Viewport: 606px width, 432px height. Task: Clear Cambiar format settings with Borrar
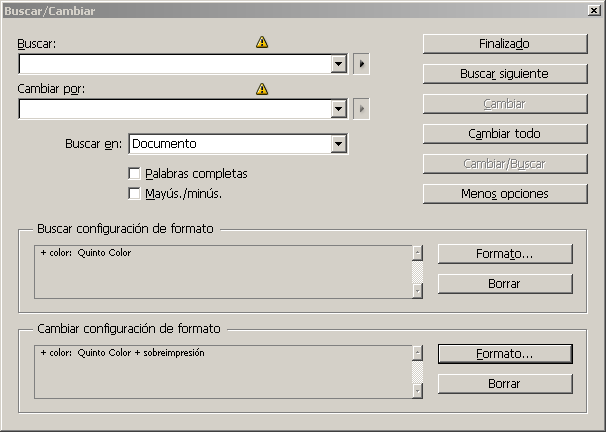[505, 384]
